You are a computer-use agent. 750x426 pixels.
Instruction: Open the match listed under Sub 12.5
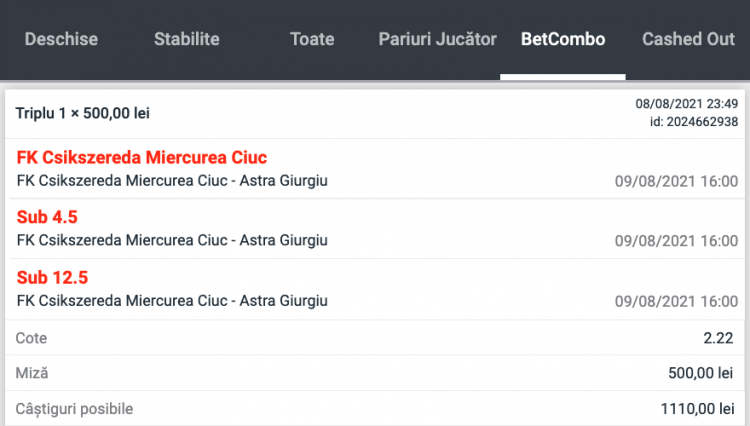[x=172, y=300]
